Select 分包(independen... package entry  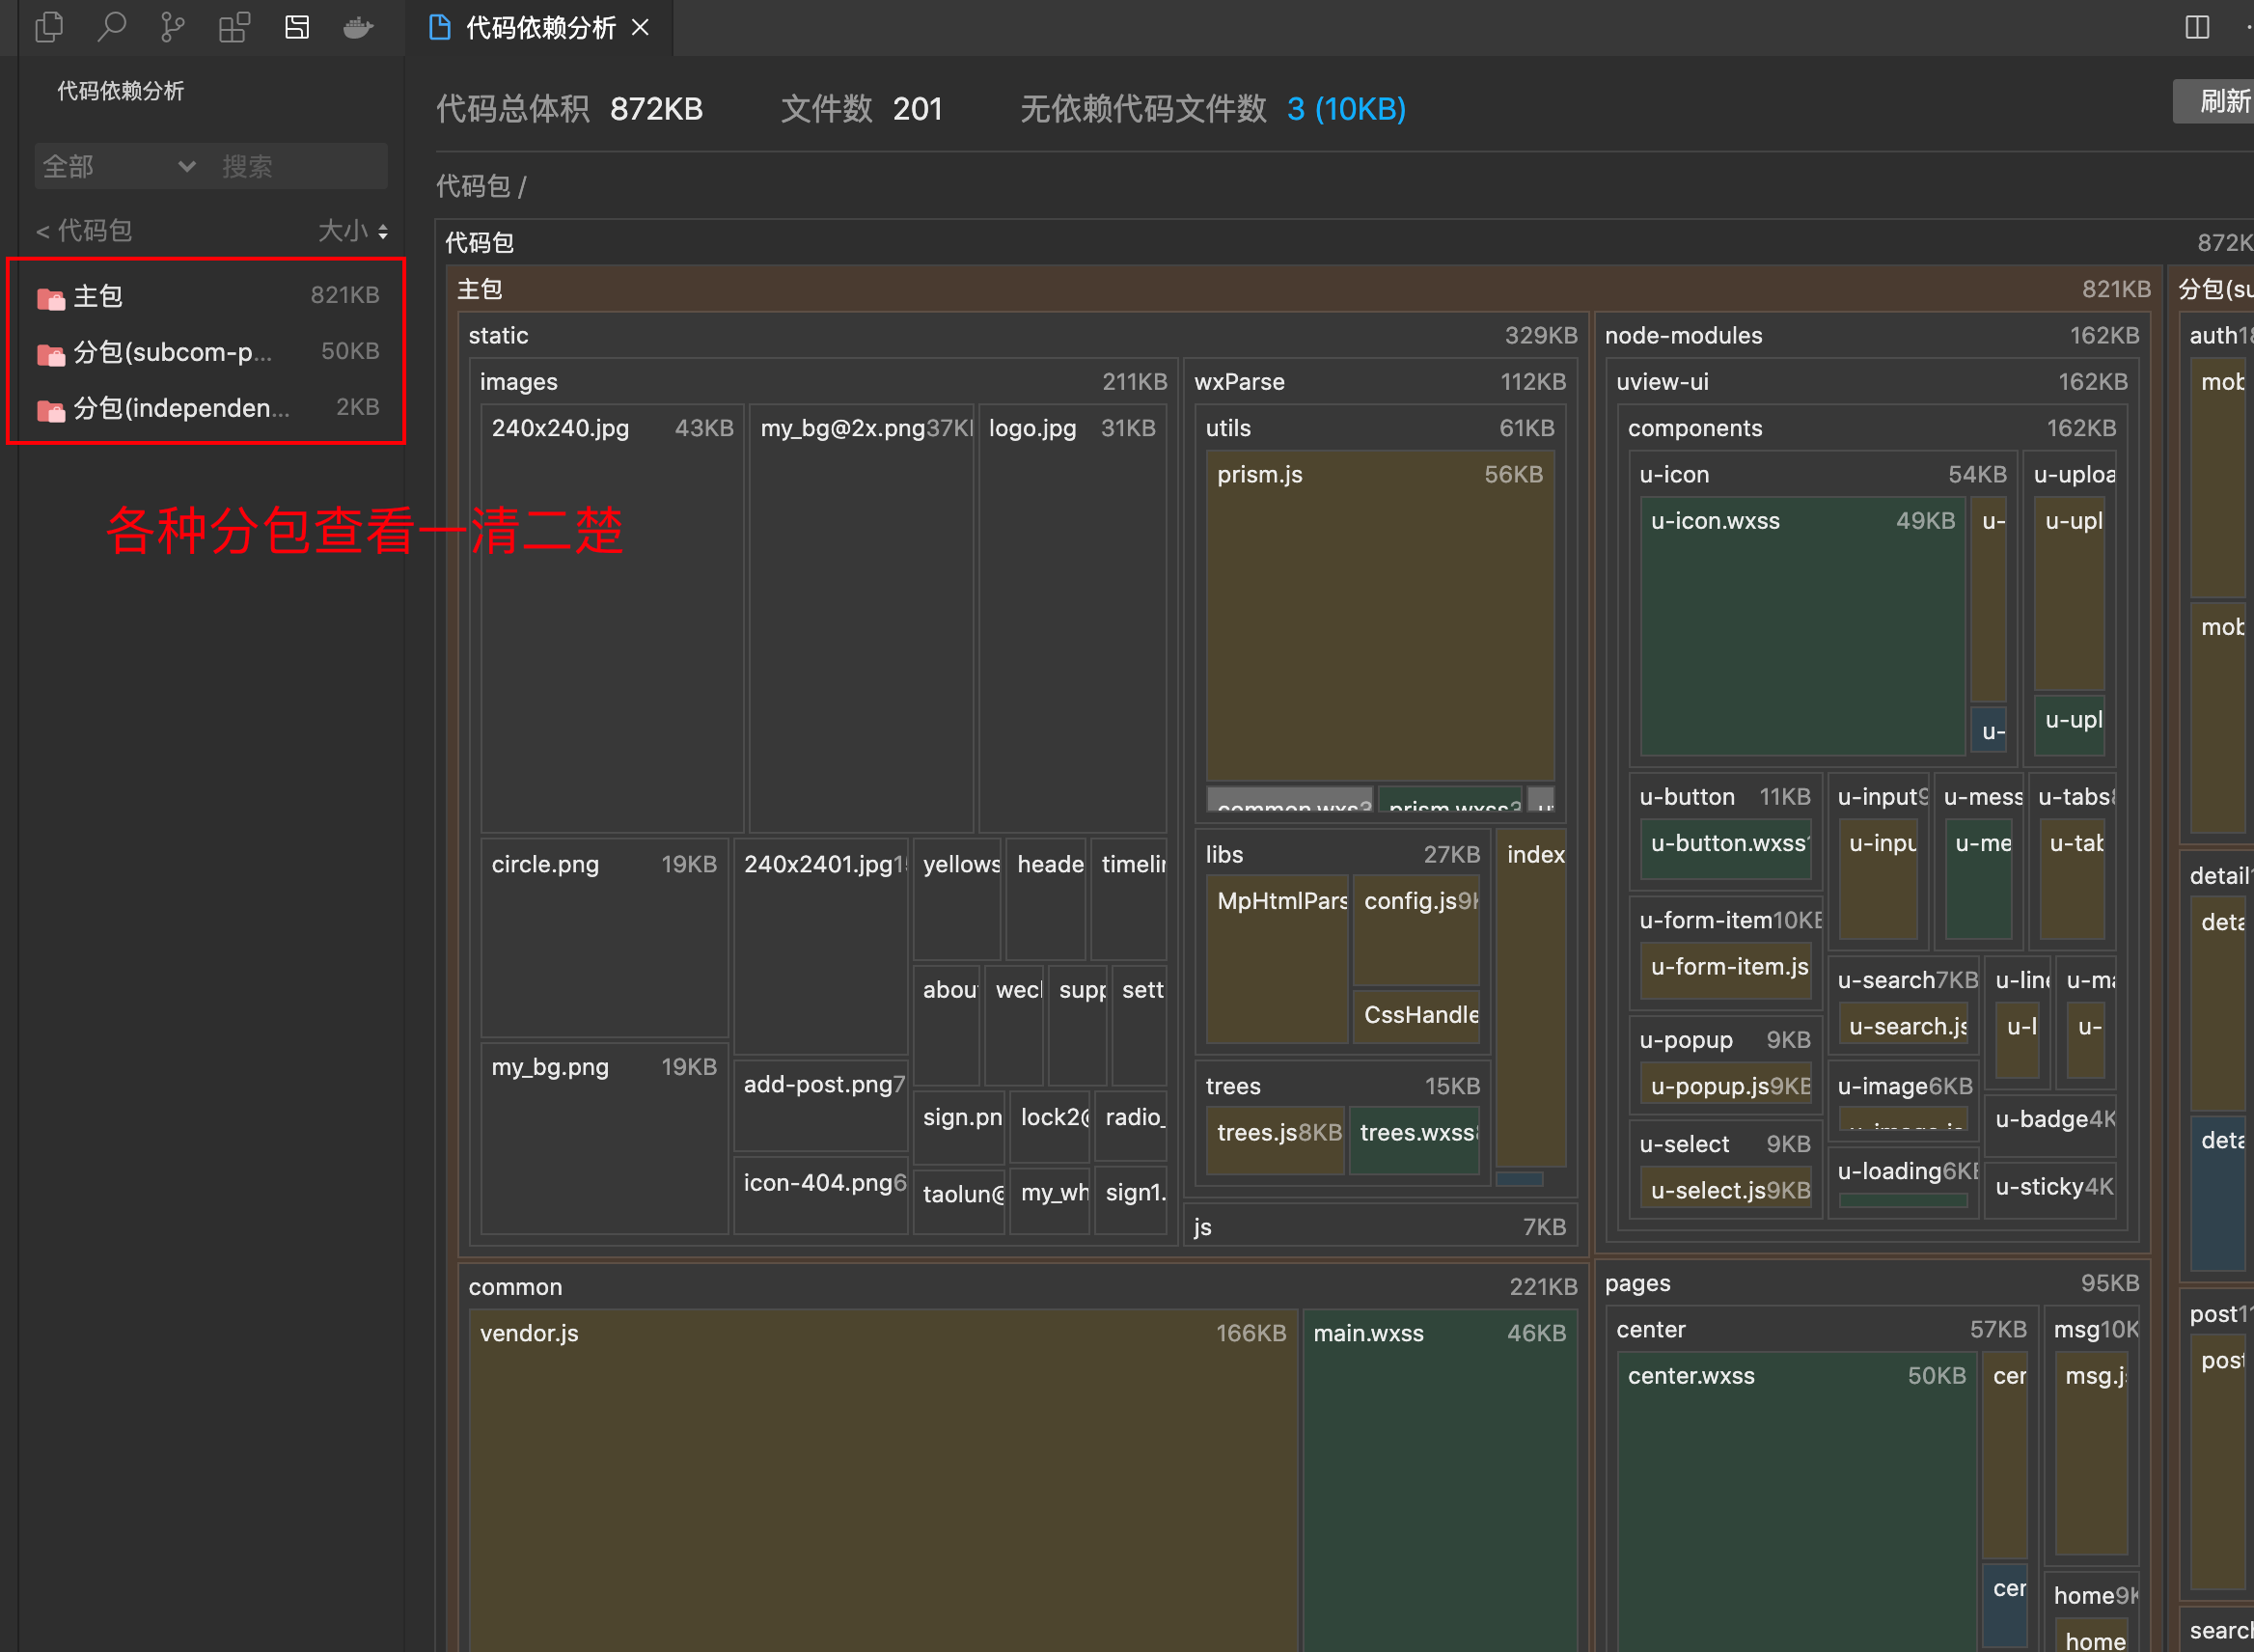click(180, 408)
